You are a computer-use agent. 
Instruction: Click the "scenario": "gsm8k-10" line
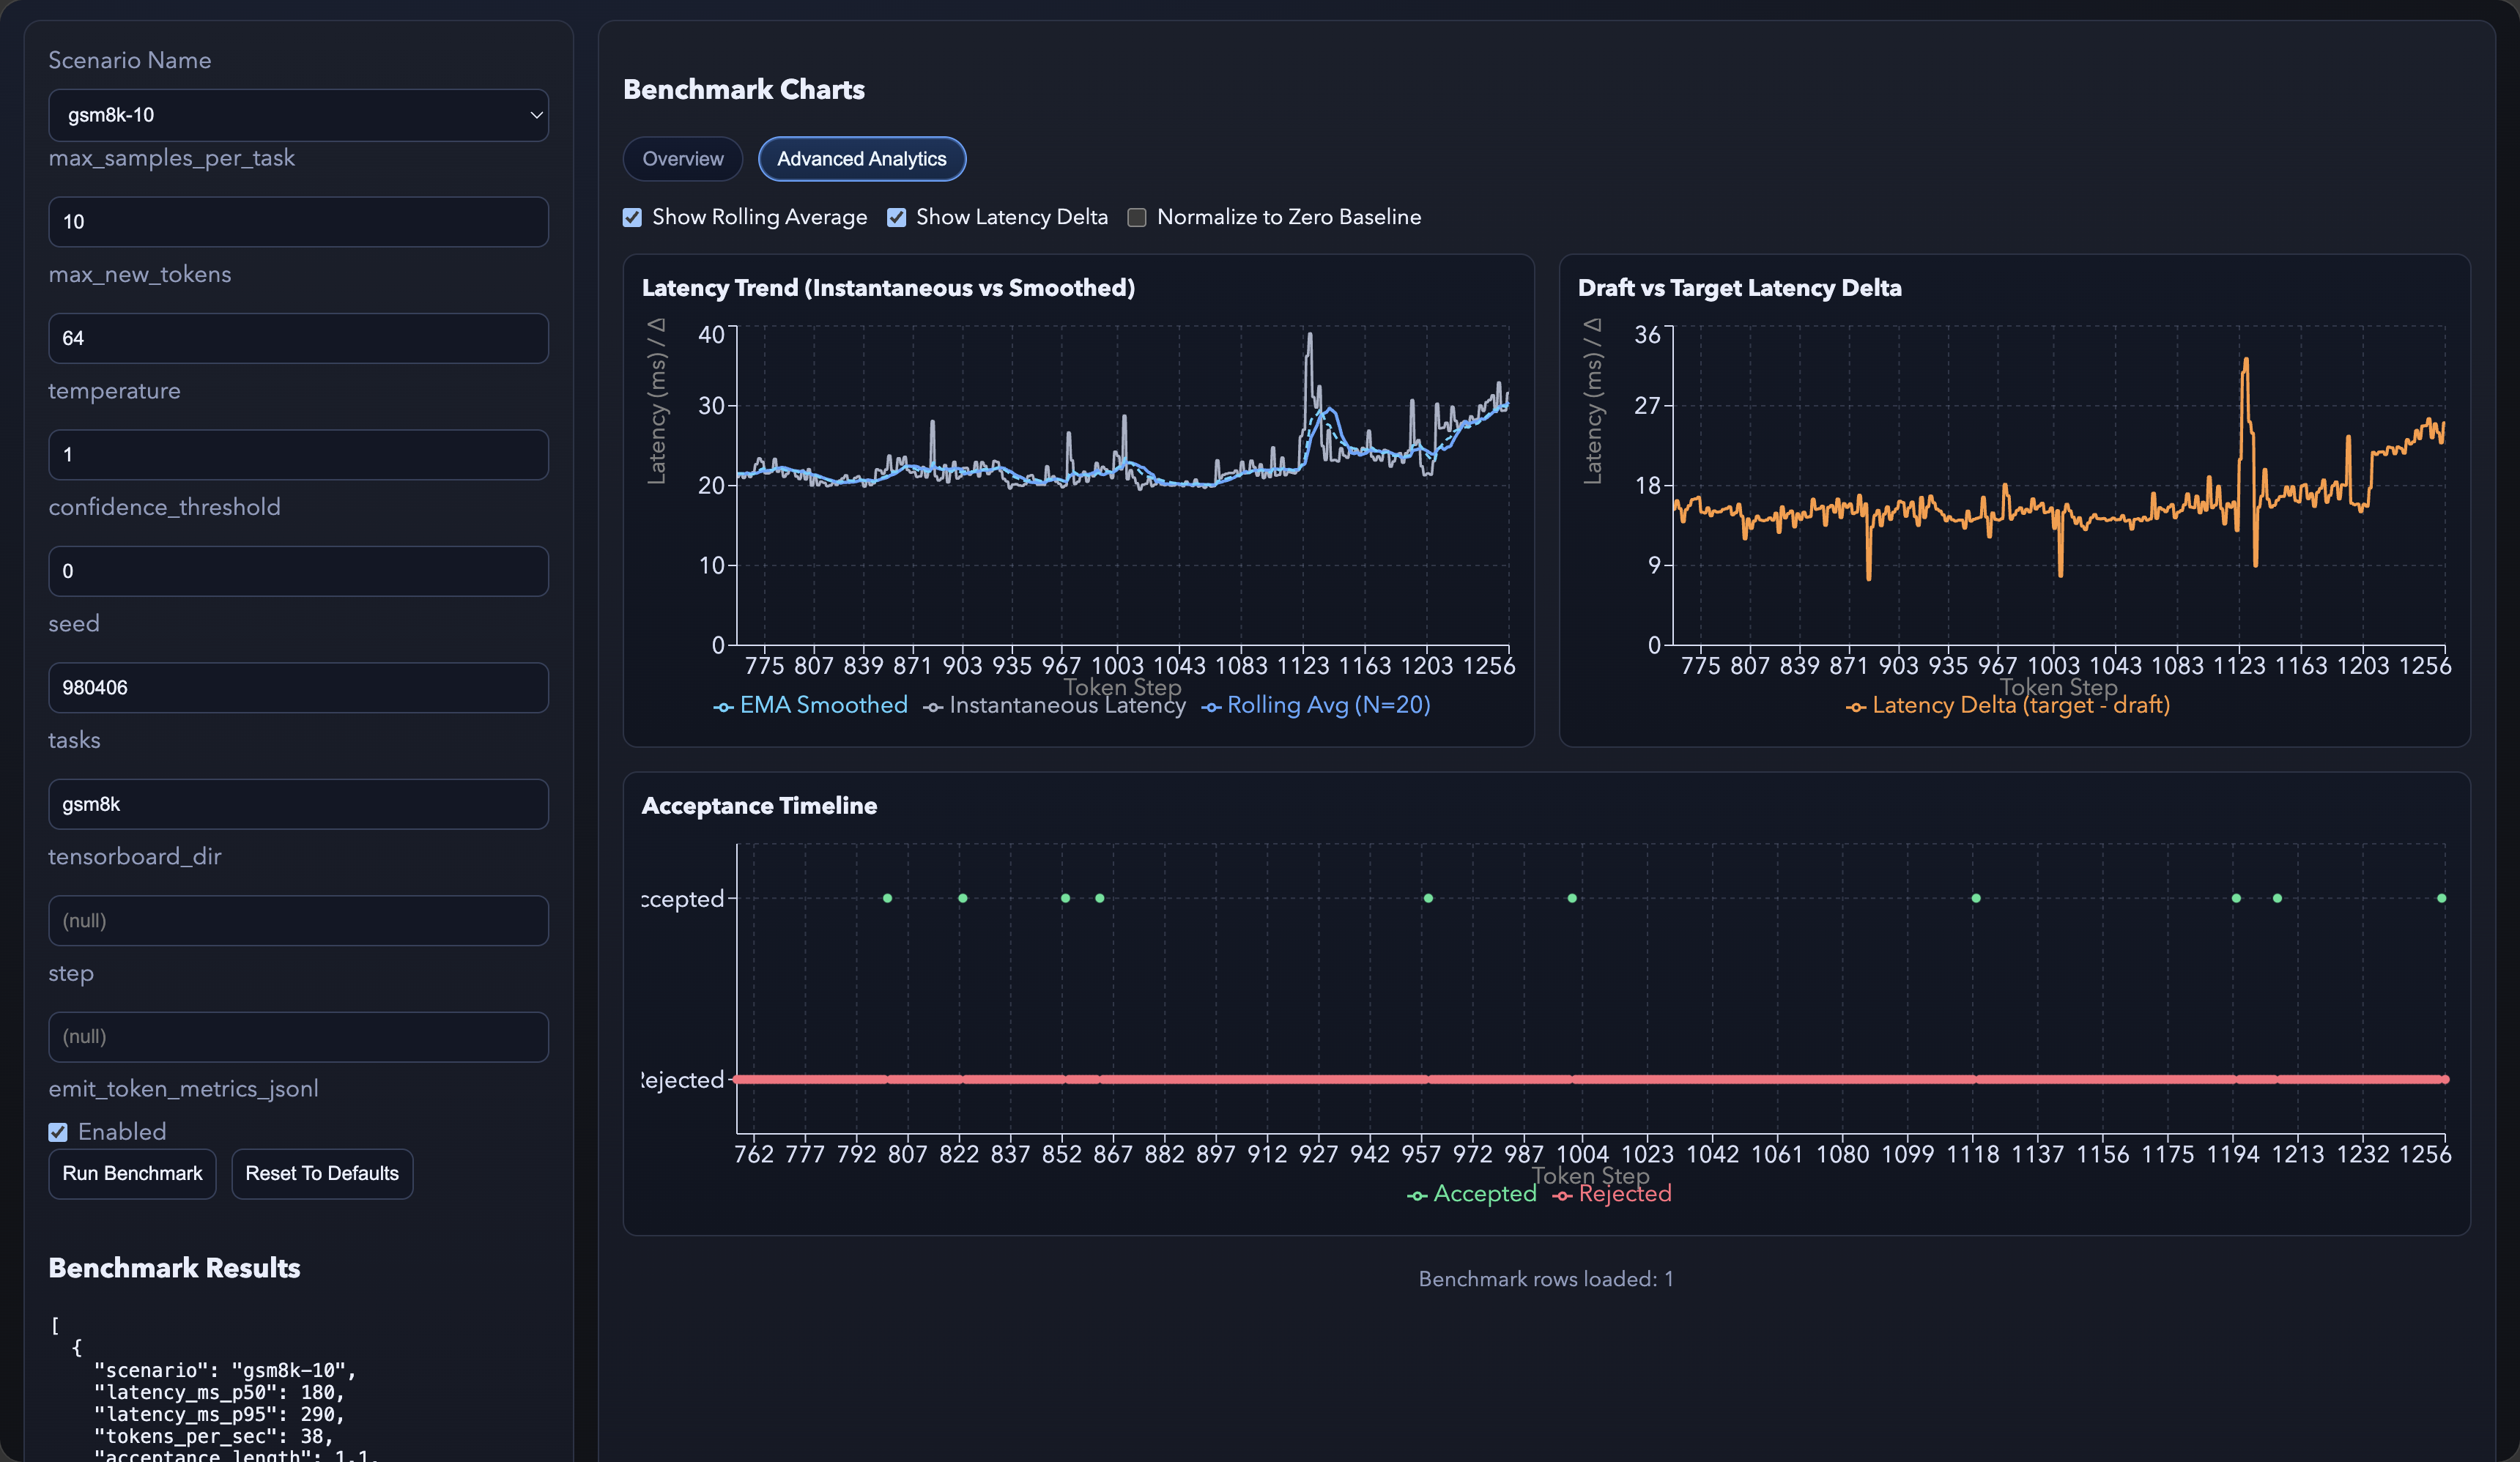(x=225, y=1371)
